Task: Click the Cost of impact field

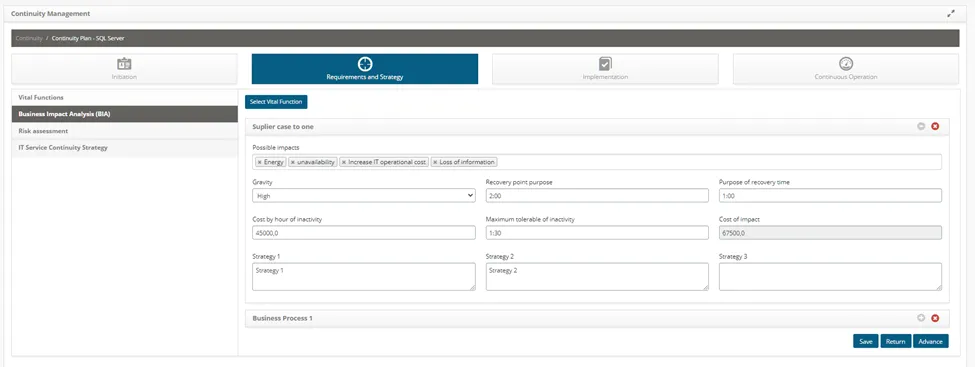Action: click(x=830, y=233)
